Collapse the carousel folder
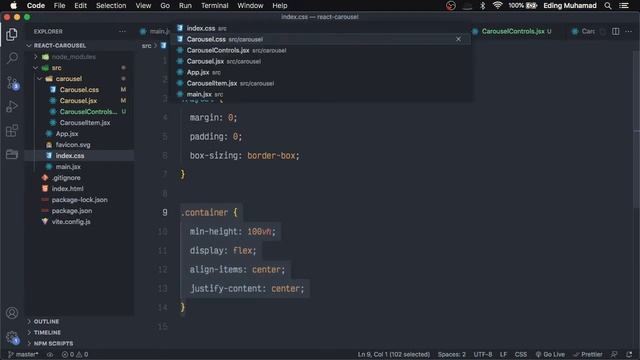 40,79
